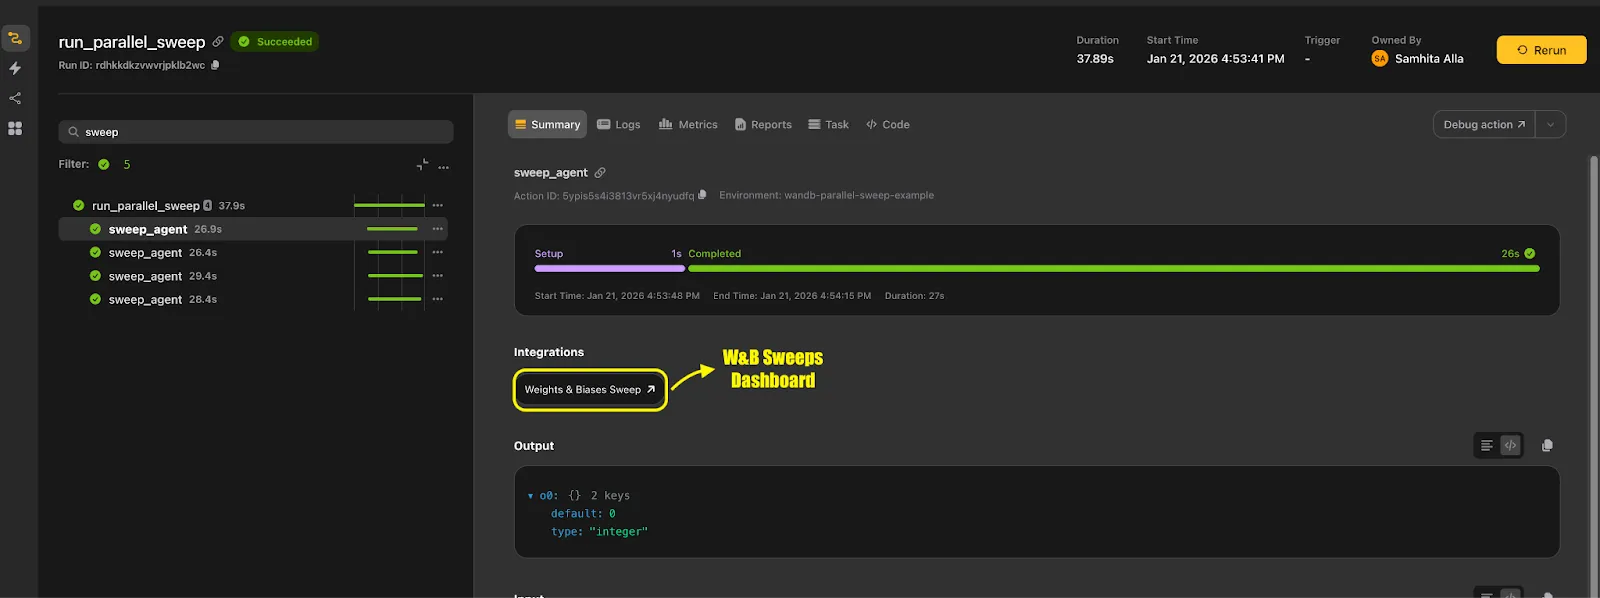Image resolution: width=1600 pixels, height=598 pixels.
Task: Select the sweep_agent 26.4s row
Action: pos(252,252)
